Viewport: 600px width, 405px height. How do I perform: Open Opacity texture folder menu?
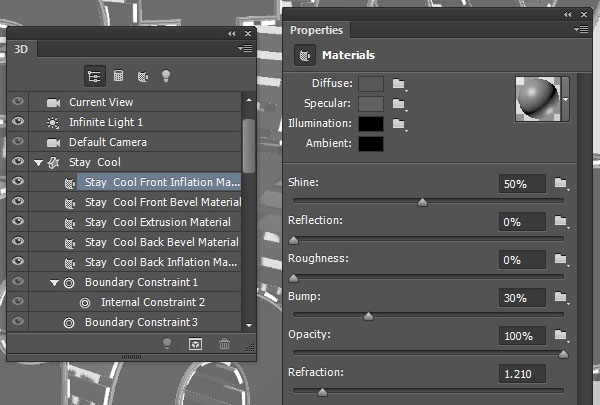pyautogui.click(x=561, y=335)
